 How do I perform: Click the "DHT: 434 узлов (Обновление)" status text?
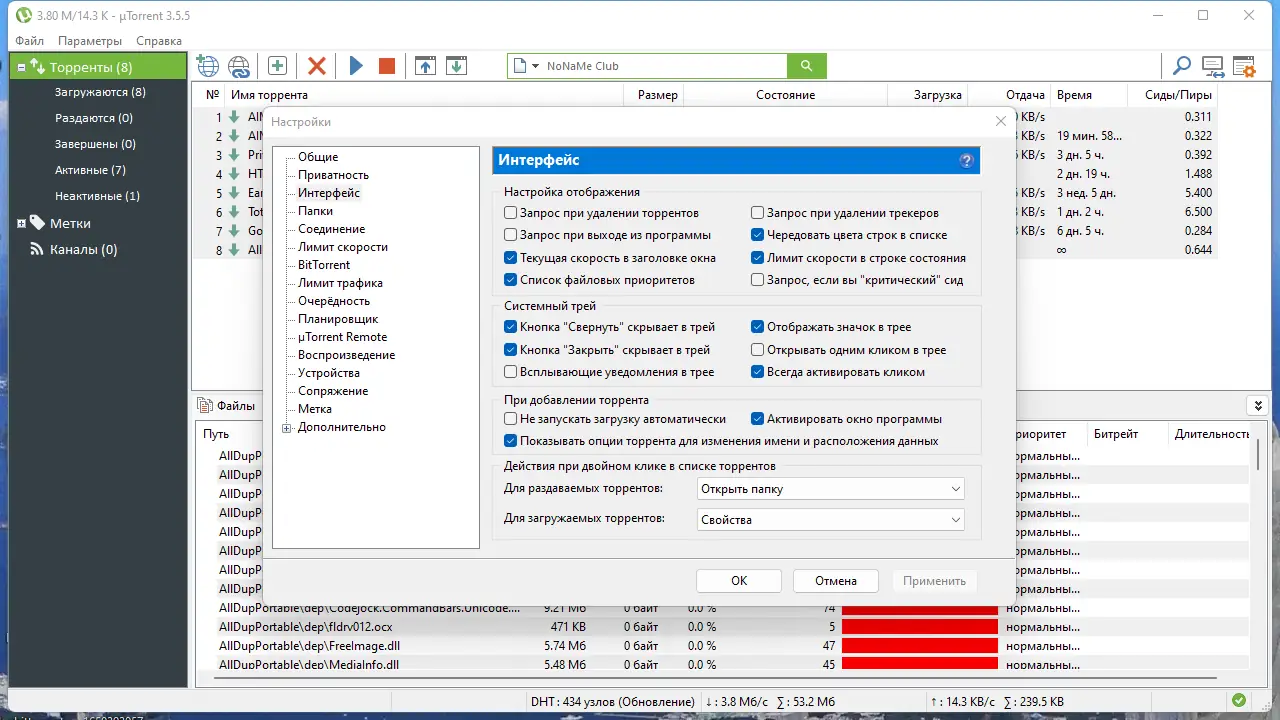(x=615, y=701)
